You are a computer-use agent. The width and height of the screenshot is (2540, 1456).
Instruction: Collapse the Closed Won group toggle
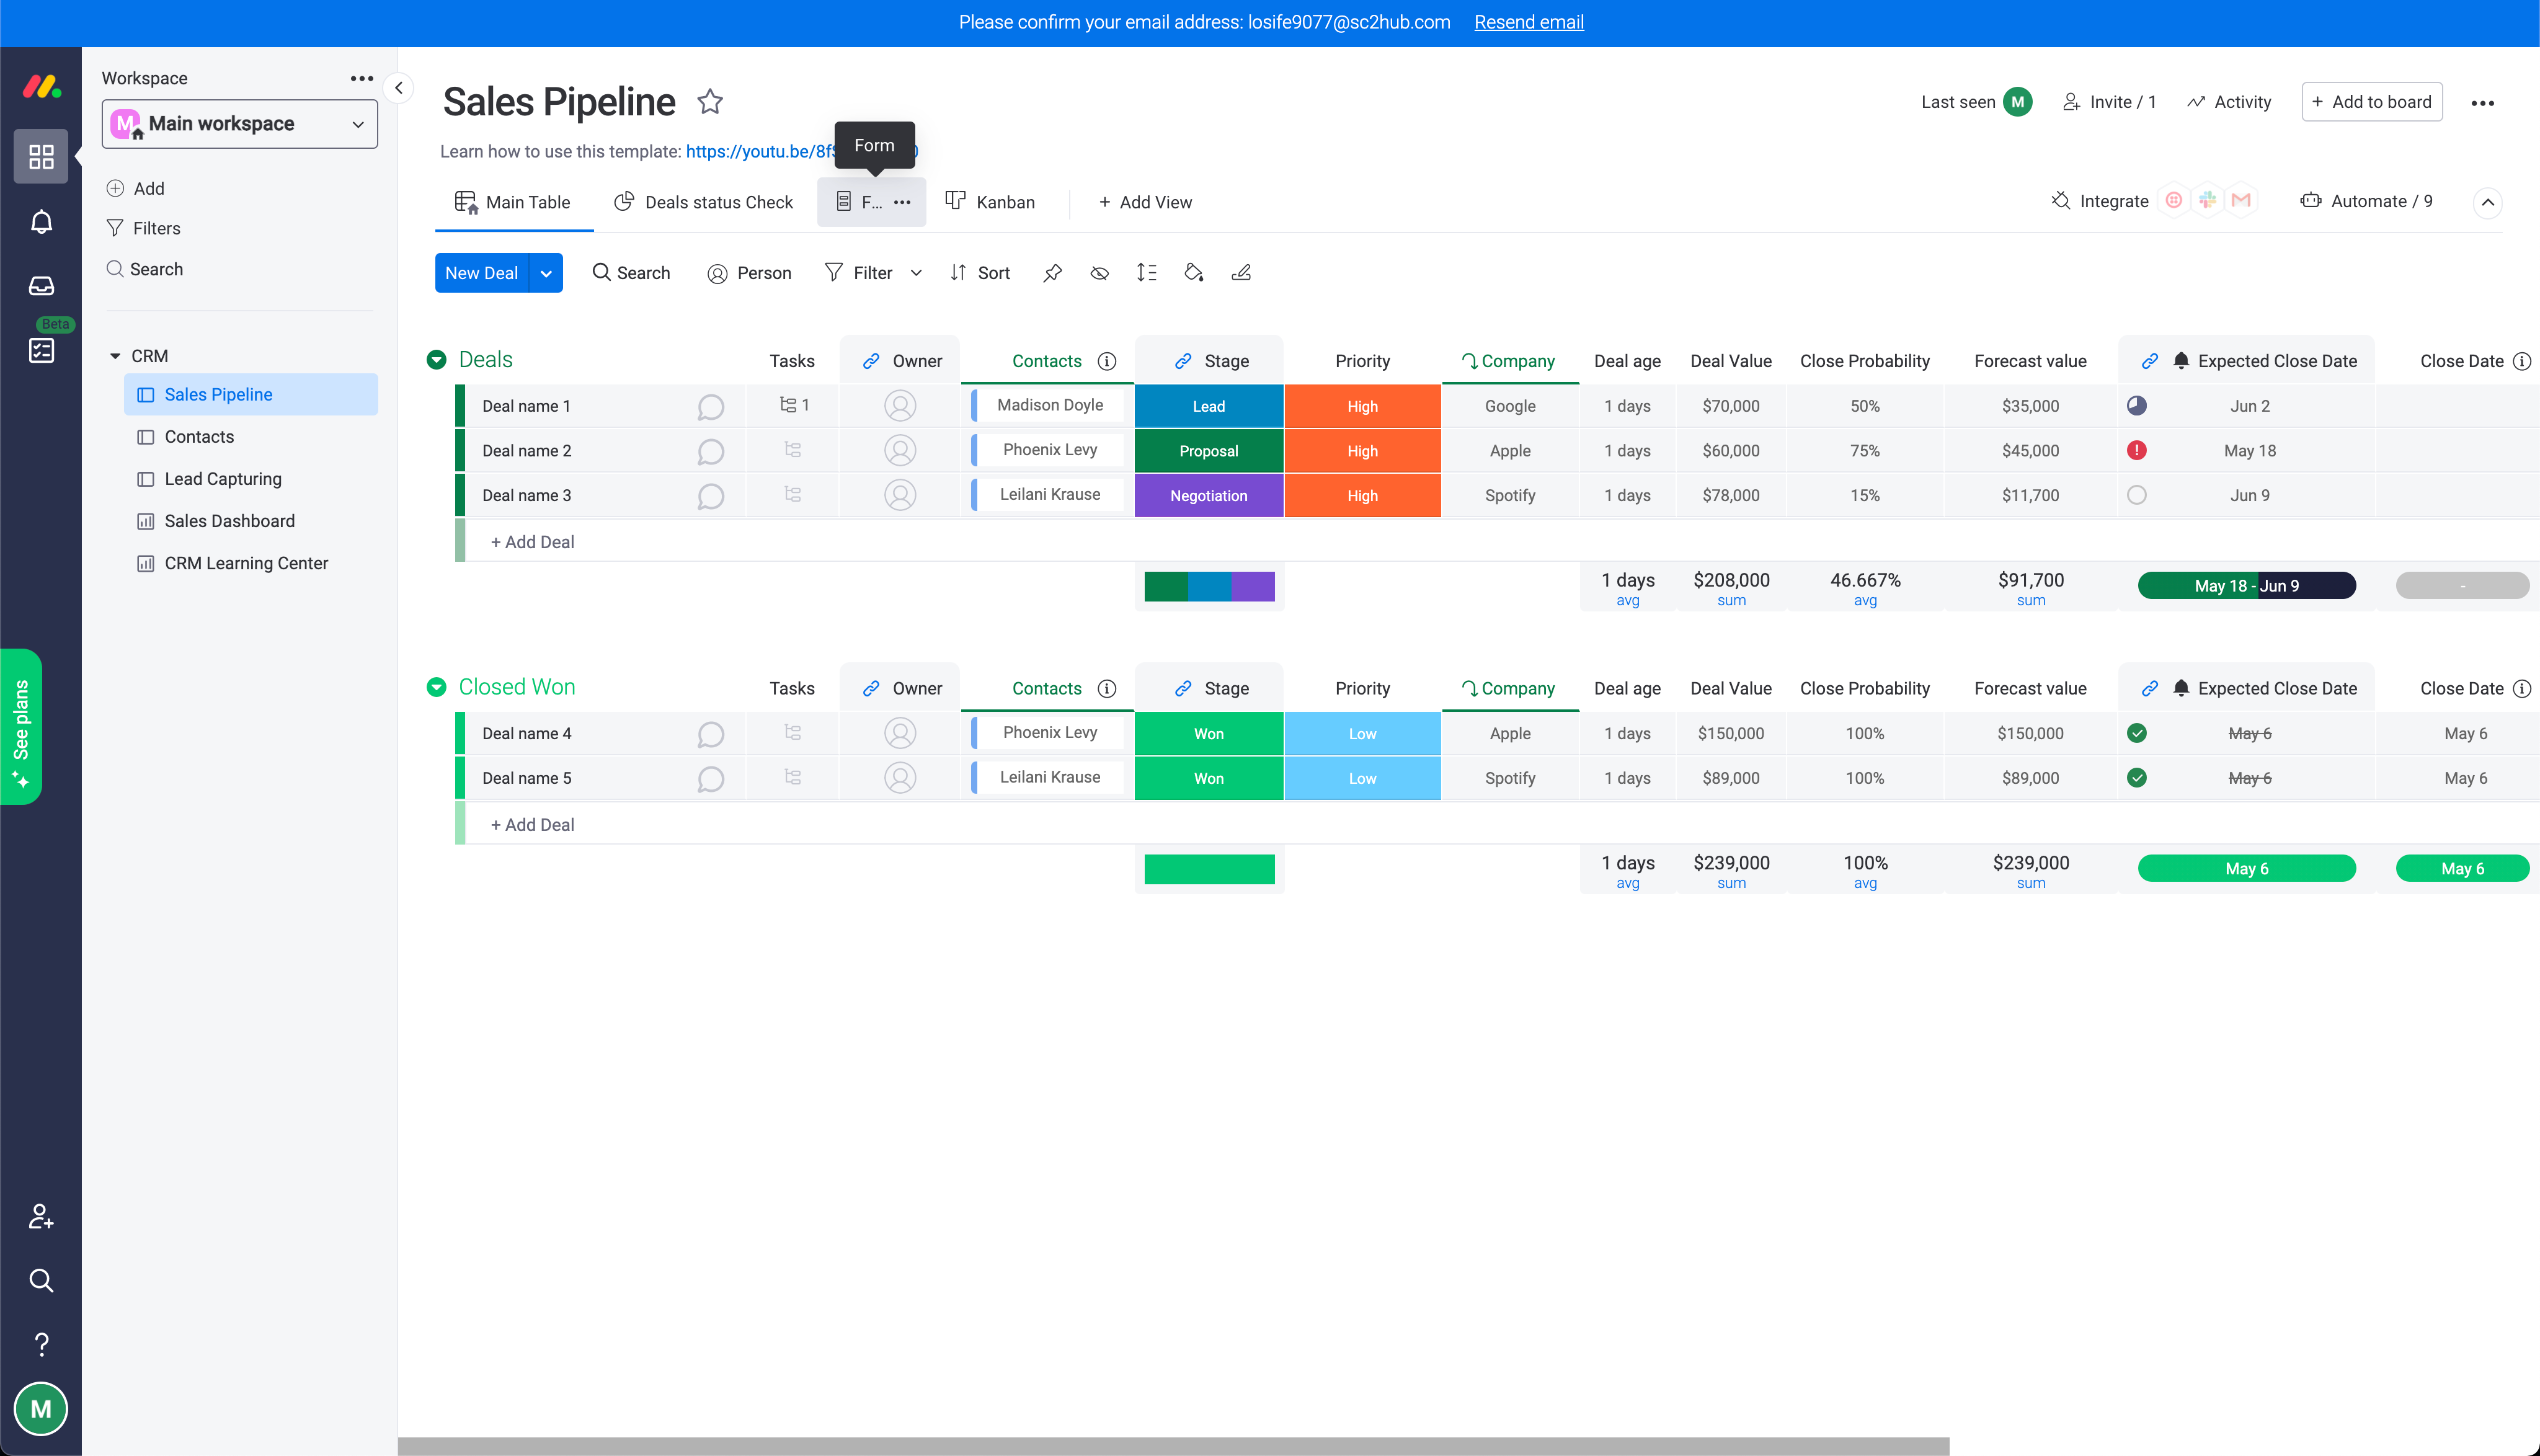pos(436,687)
